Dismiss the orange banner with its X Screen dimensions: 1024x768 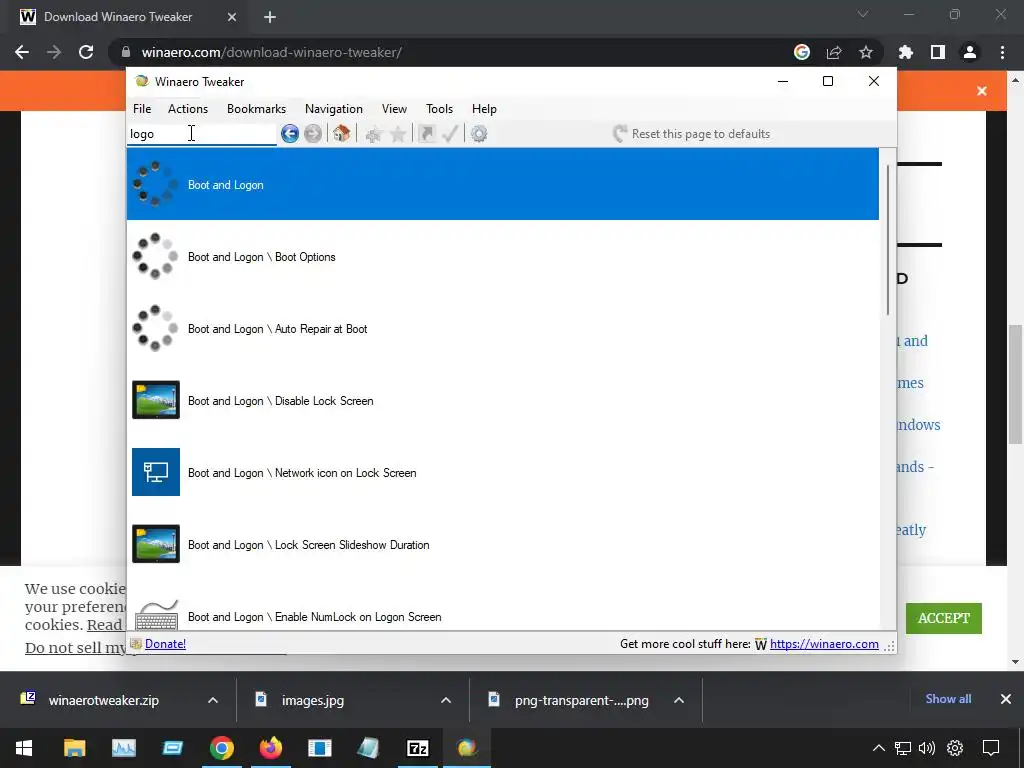pyautogui.click(x=982, y=91)
